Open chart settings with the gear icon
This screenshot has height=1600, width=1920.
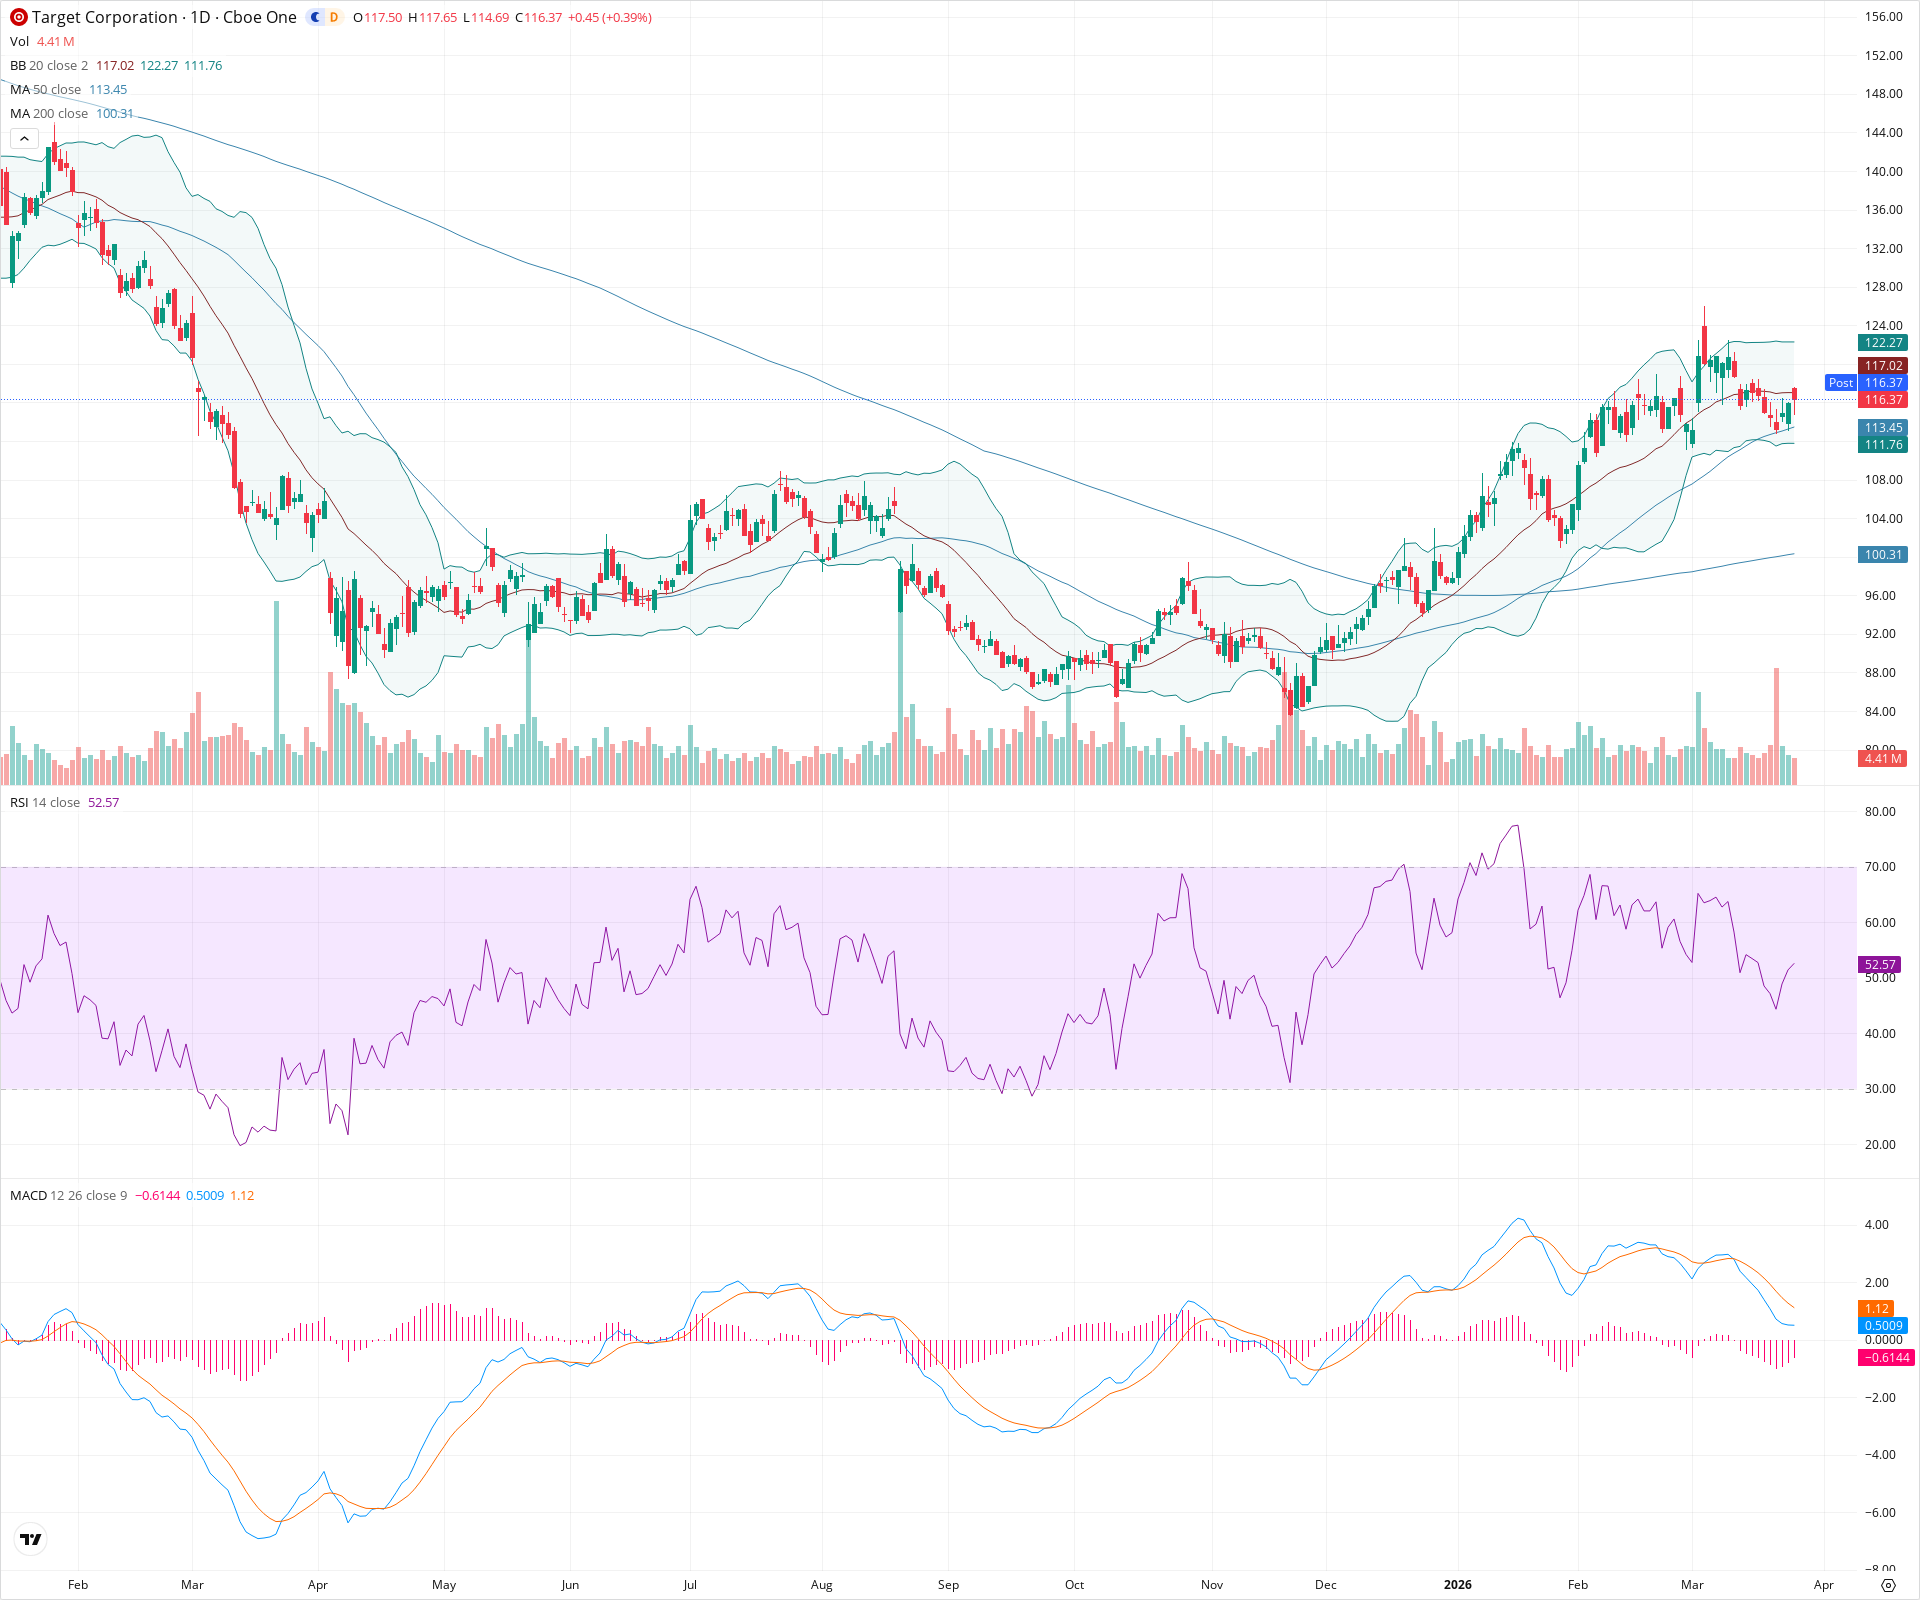[x=1889, y=1585]
